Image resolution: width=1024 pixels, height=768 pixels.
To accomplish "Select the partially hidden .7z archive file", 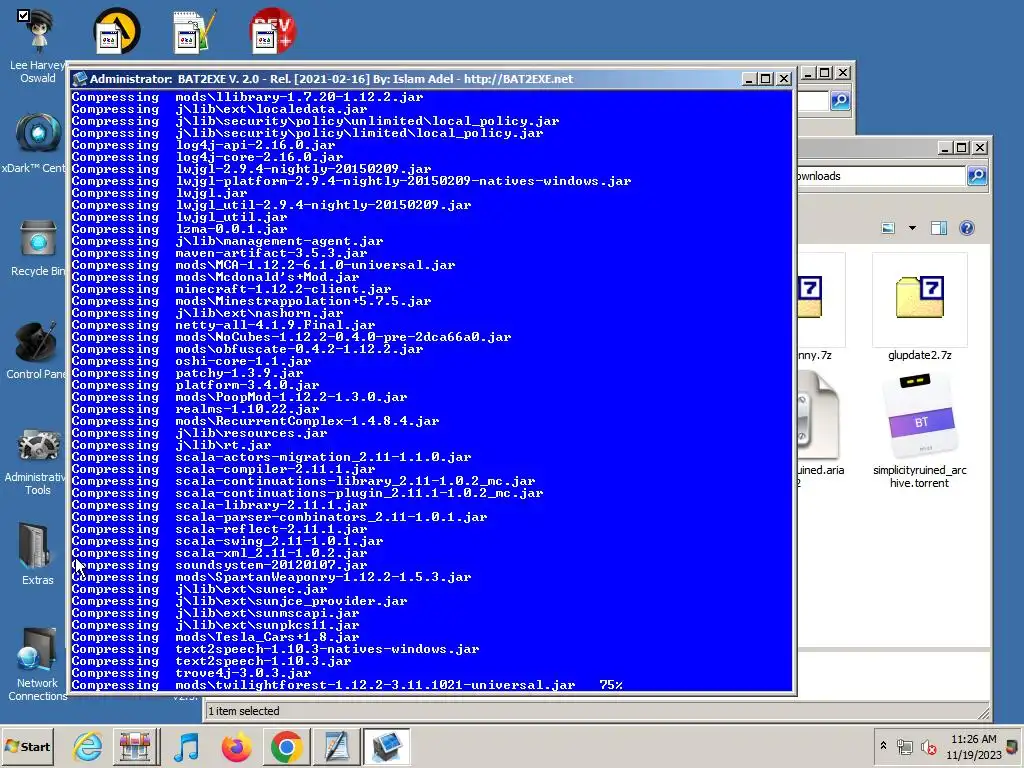I will click(820, 307).
